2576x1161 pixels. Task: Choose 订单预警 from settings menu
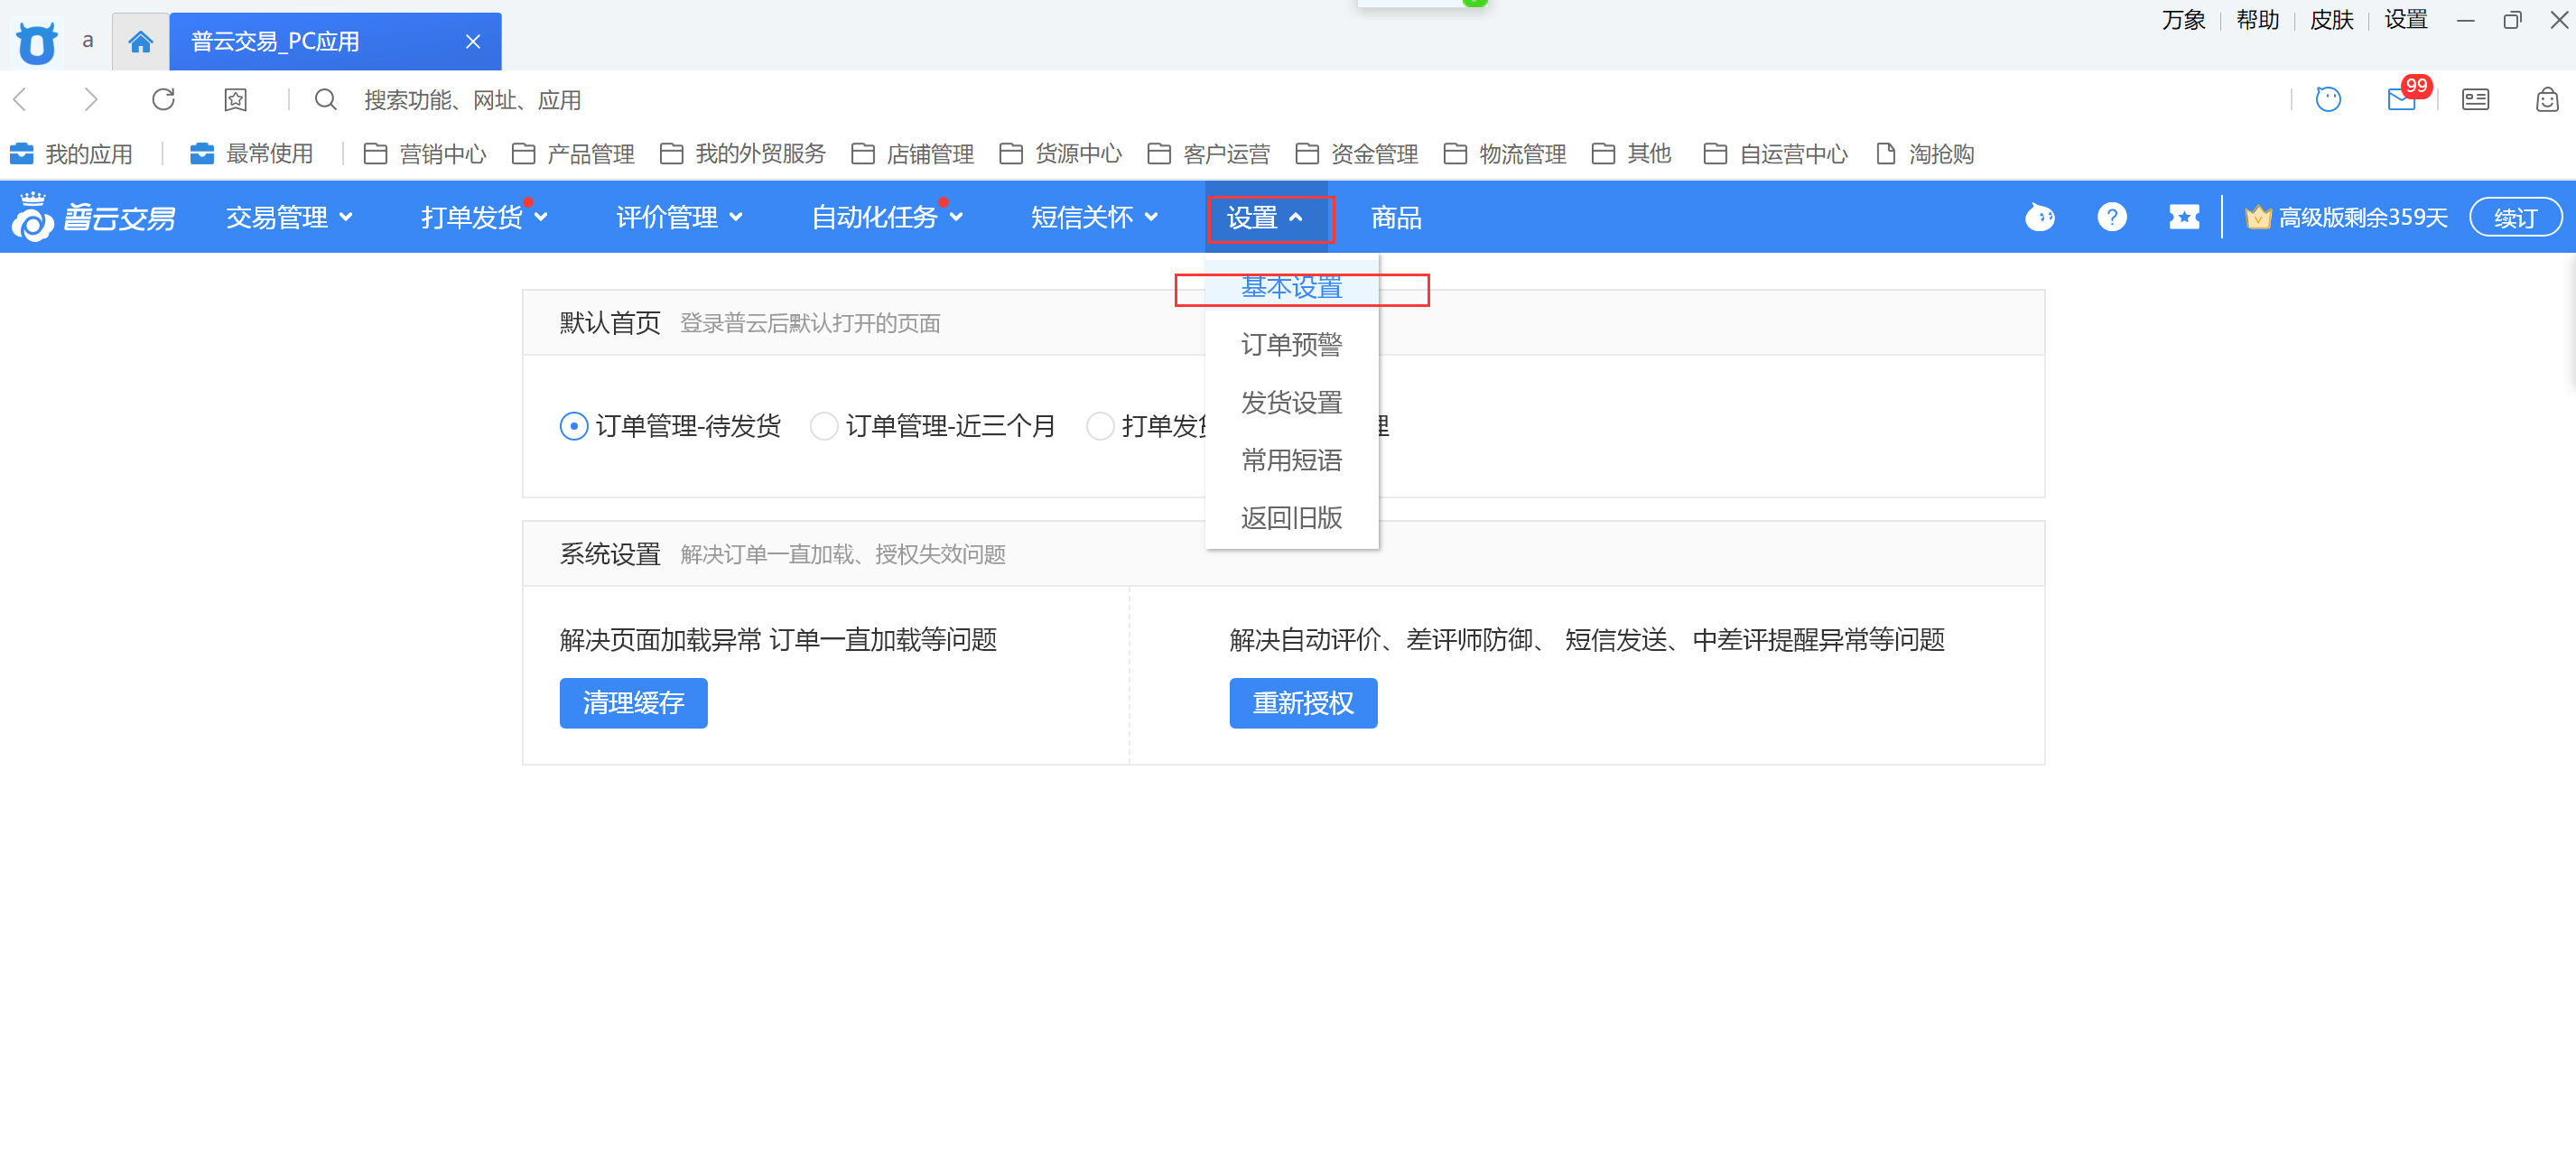pyautogui.click(x=1291, y=345)
